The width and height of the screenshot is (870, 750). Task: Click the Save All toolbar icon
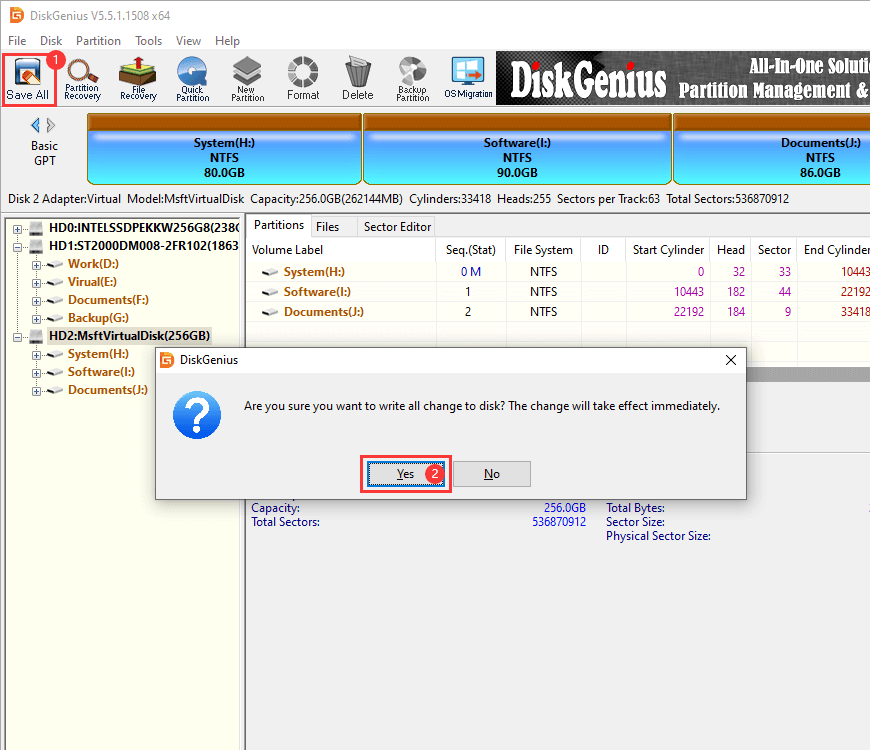click(x=27, y=78)
